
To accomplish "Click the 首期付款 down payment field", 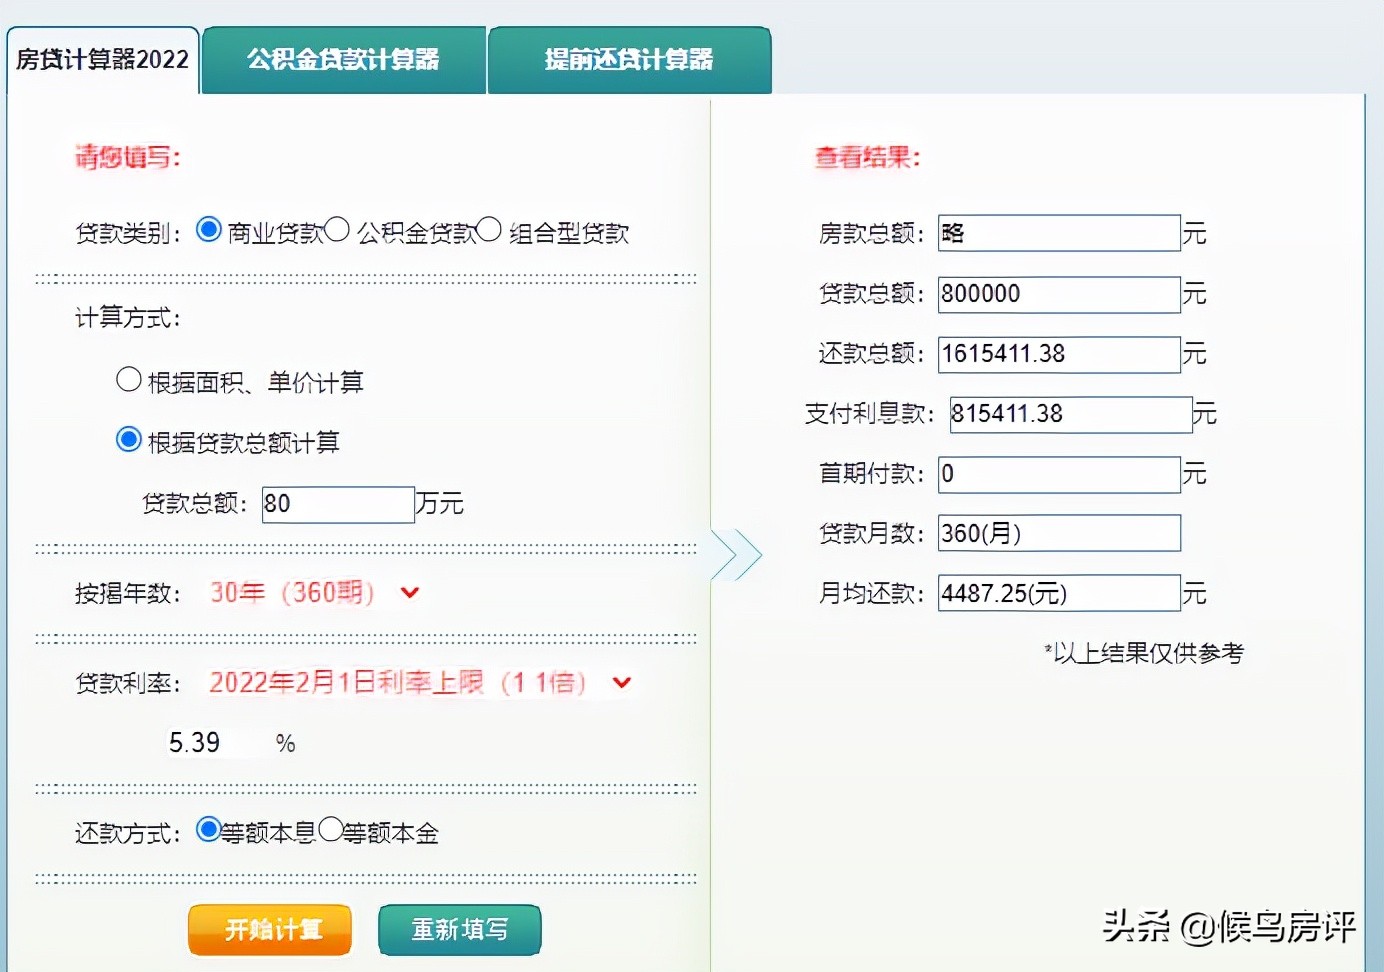I will [x=1057, y=473].
